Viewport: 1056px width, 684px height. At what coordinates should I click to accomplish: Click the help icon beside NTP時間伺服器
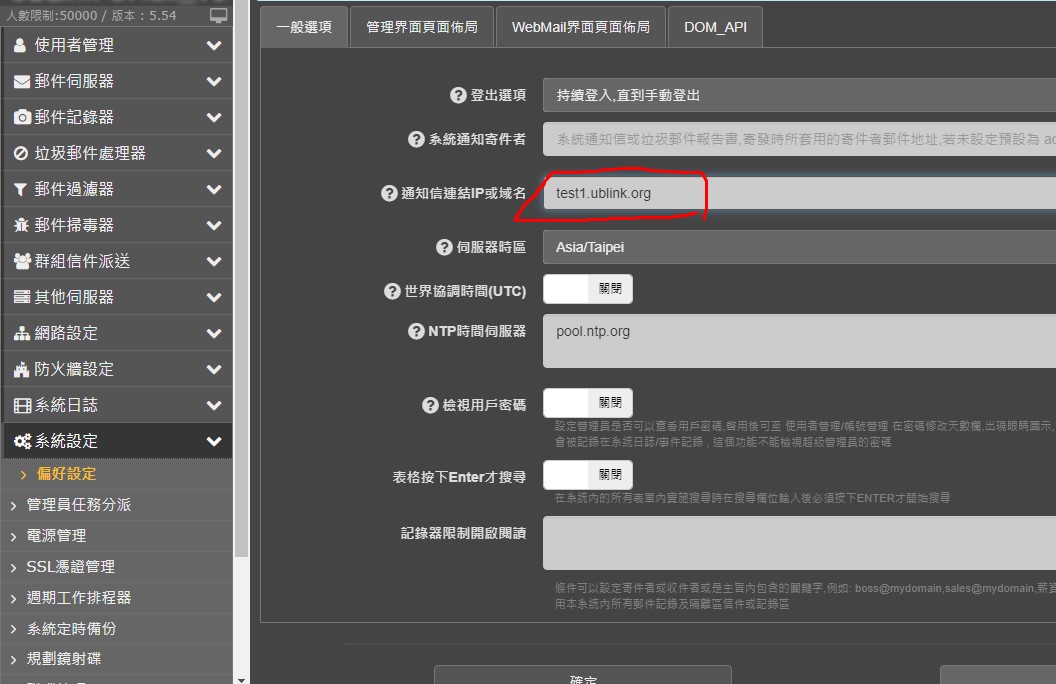click(x=416, y=331)
